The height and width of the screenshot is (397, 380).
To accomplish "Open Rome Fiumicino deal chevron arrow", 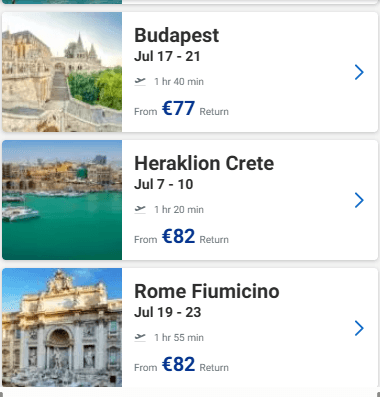I will (x=359, y=328).
